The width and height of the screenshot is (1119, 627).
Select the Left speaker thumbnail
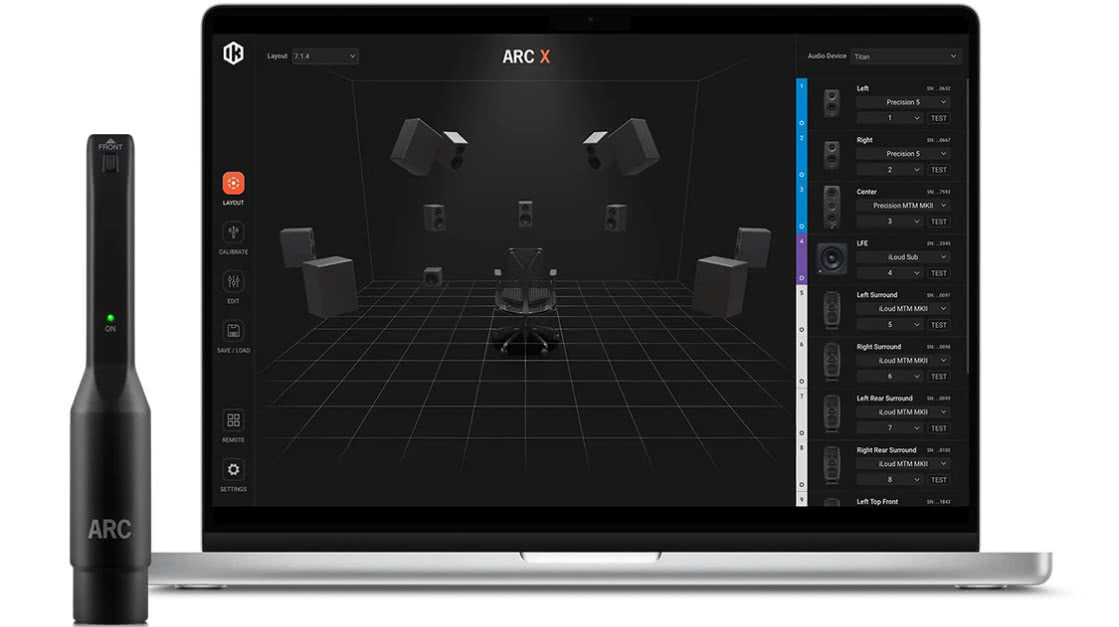pyautogui.click(x=831, y=103)
